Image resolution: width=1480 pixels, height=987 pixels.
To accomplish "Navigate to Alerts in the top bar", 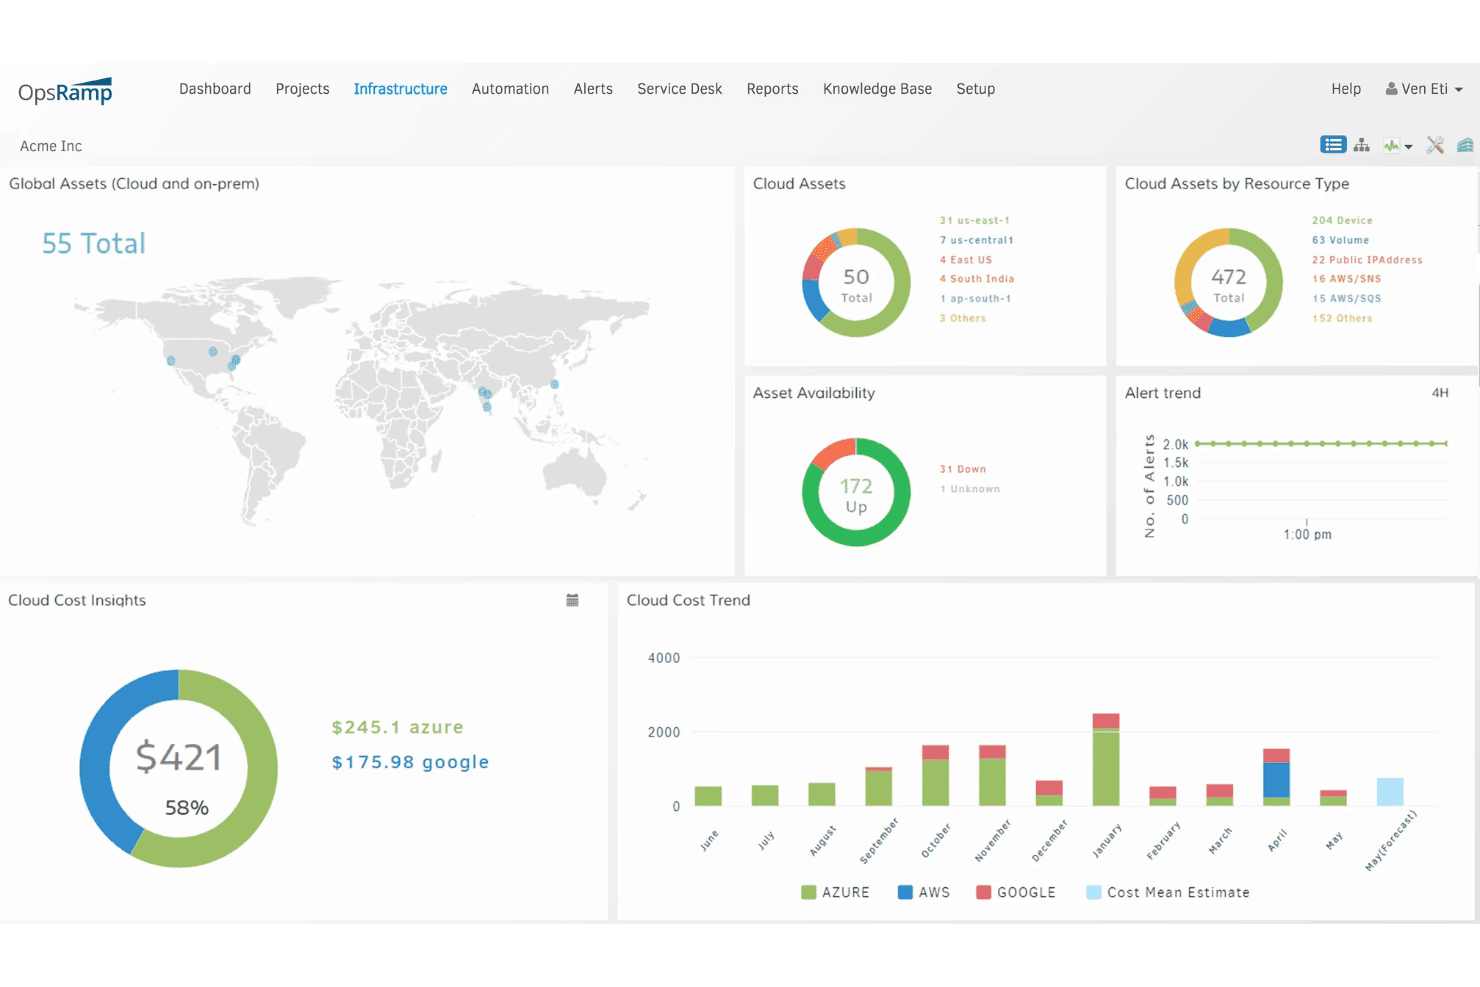I will pos(593,89).
